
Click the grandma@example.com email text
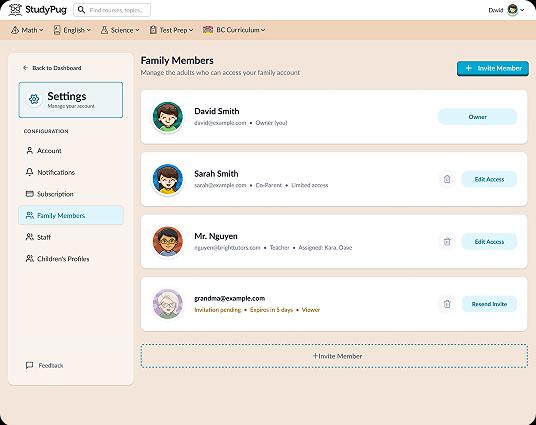click(230, 298)
